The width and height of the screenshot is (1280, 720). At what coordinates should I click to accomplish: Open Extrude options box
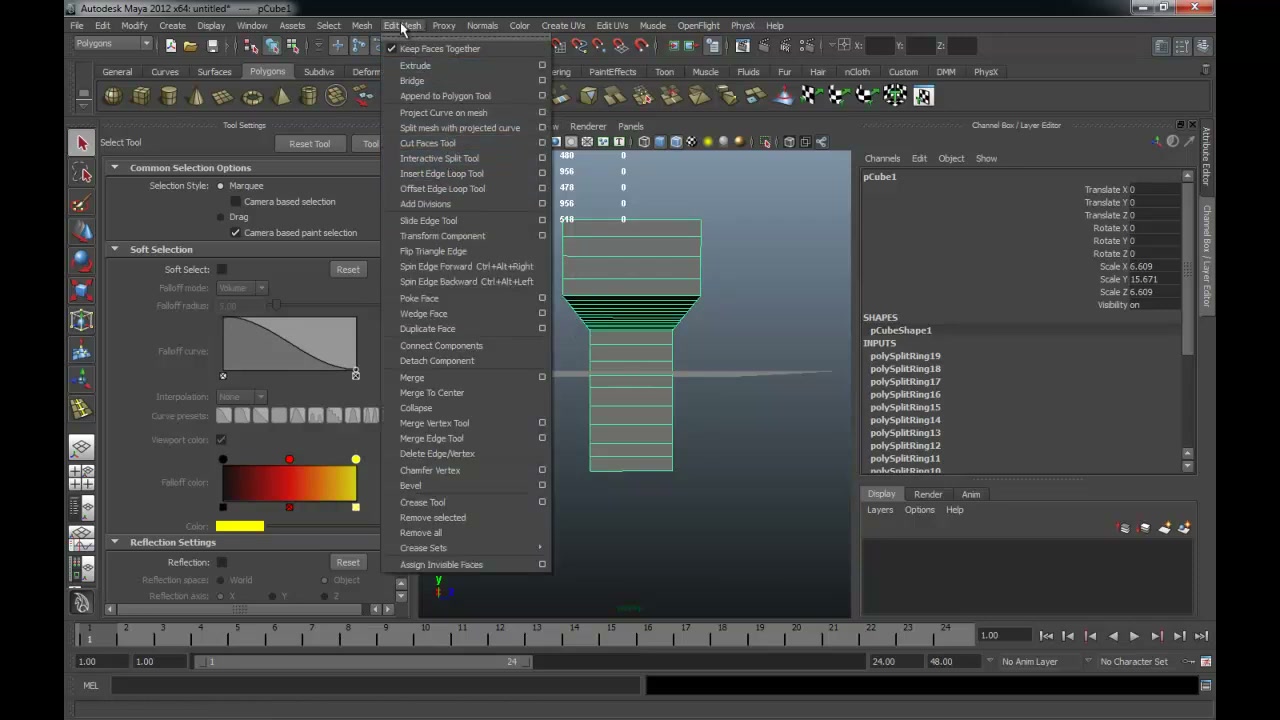(x=542, y=66)
